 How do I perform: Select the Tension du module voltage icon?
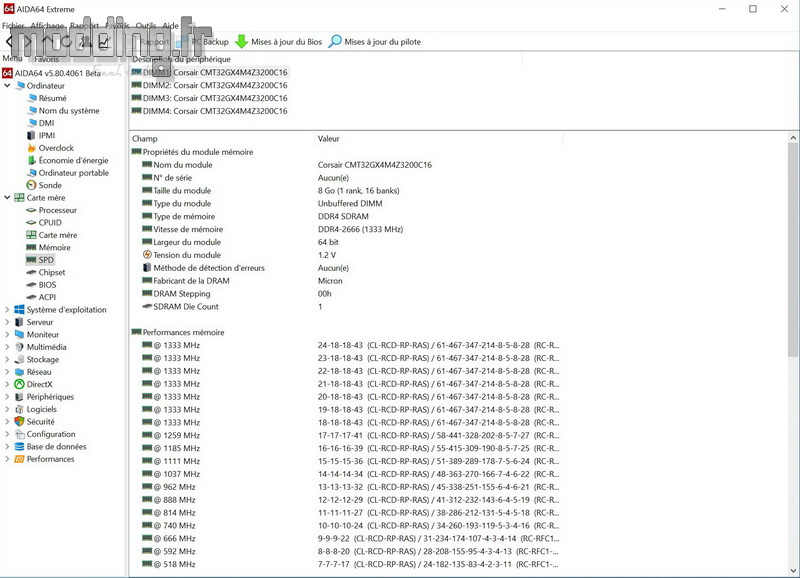point(147,255)
